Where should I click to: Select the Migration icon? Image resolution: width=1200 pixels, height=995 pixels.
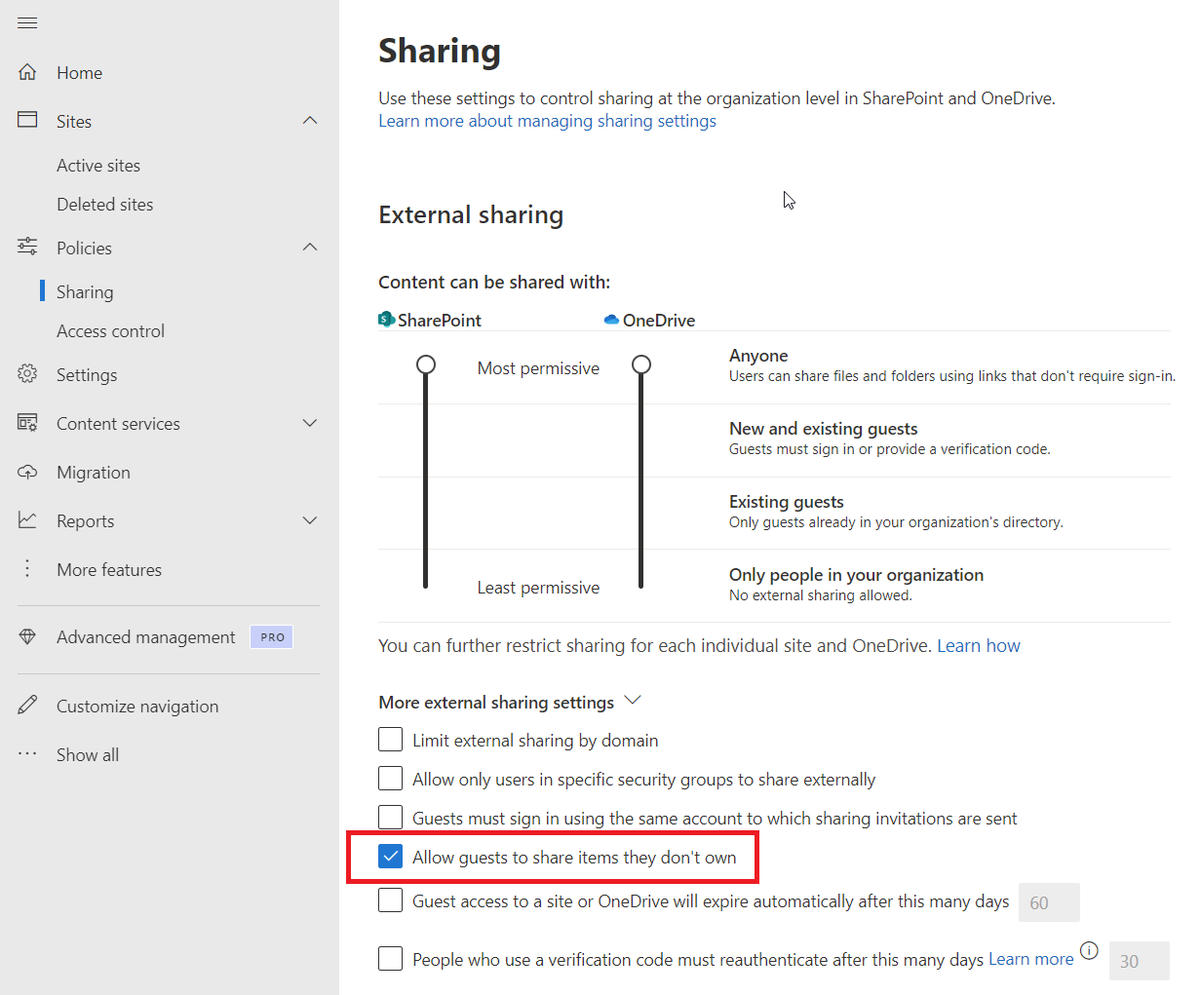point(28,471)
